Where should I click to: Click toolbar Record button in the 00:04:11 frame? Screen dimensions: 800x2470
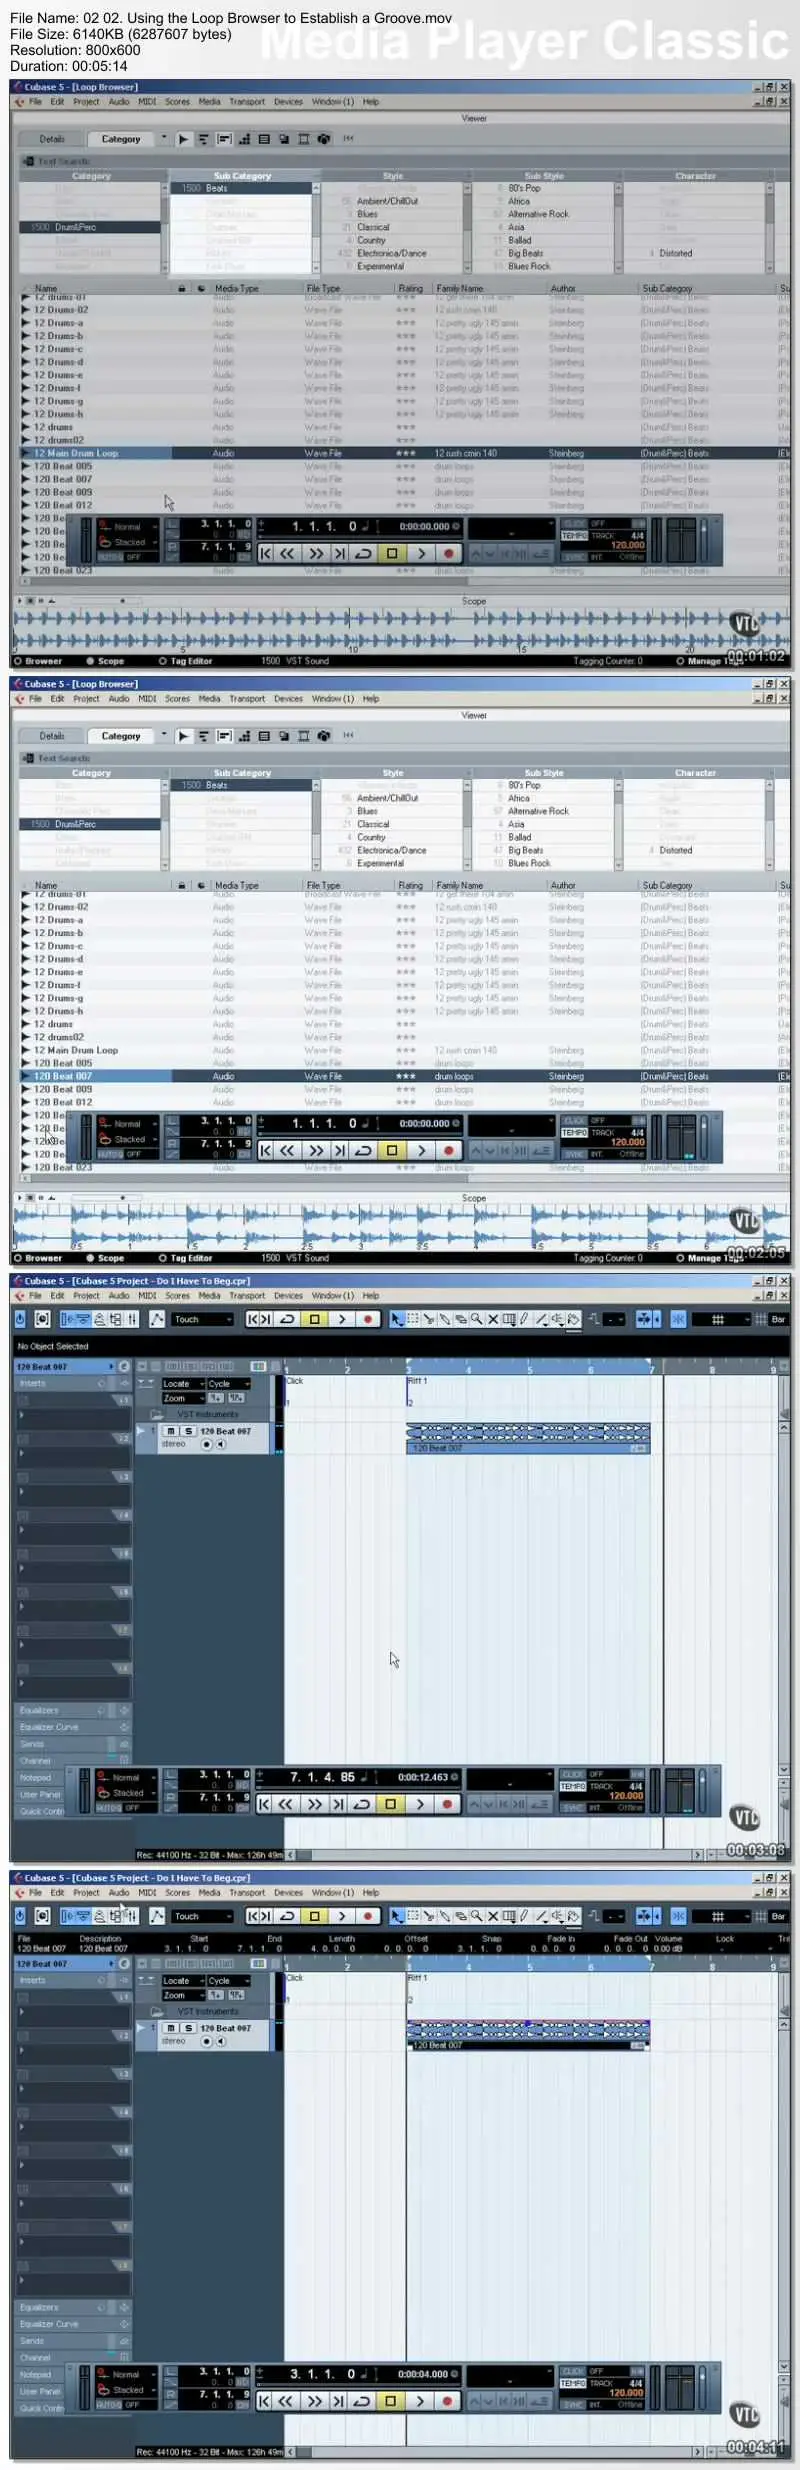pos(368,1916)
